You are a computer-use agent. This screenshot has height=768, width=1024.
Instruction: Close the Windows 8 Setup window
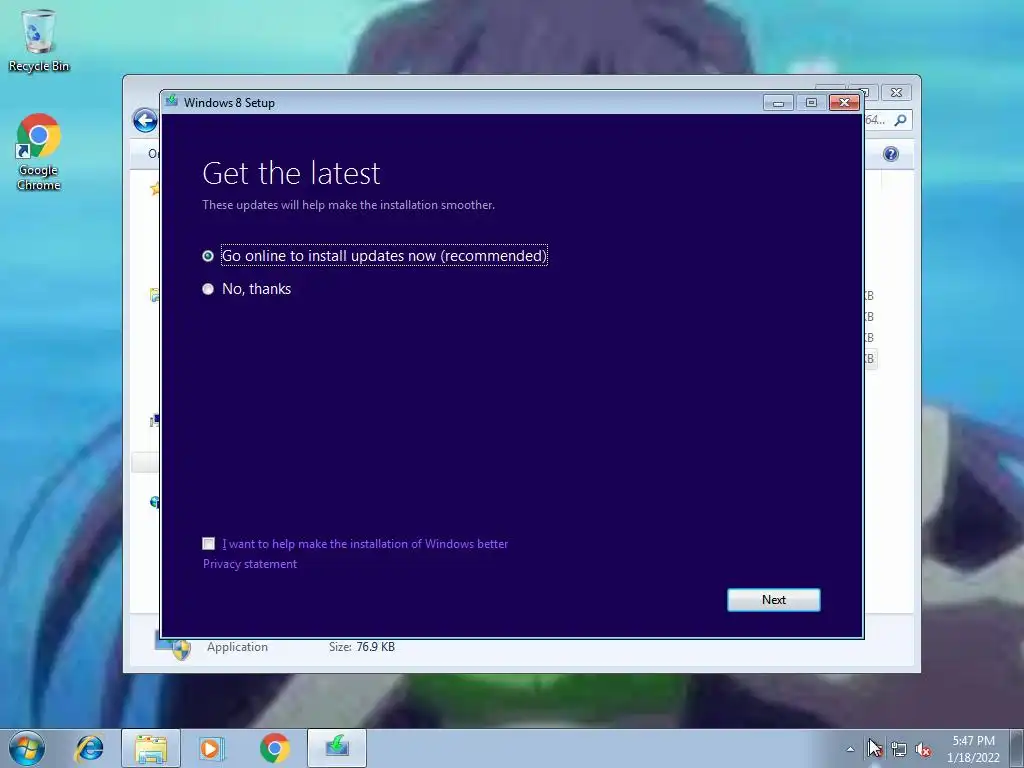click(x=844, y=103)
